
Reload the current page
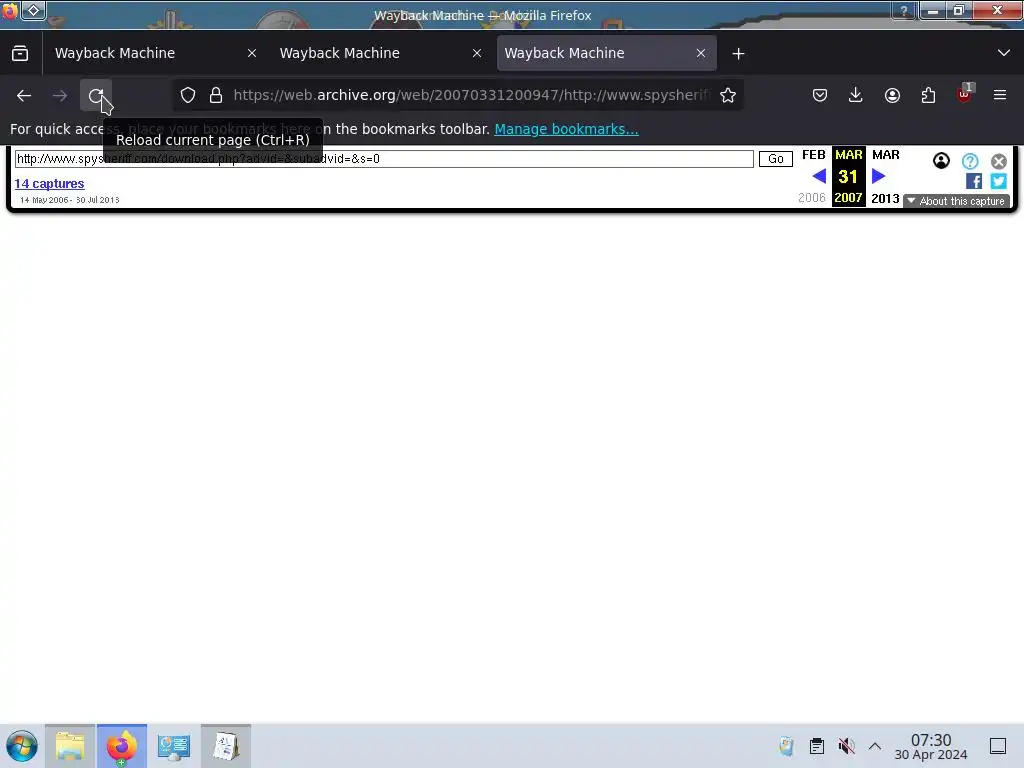click(x=96, y=95)
